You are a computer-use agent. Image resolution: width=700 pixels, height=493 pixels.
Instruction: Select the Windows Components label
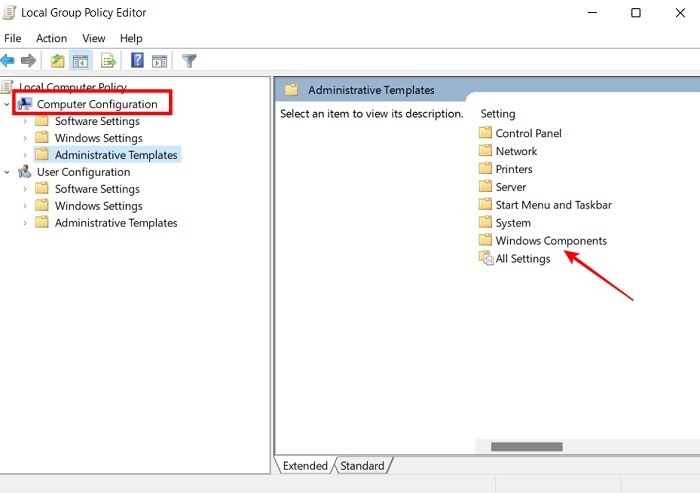[551, 241]
